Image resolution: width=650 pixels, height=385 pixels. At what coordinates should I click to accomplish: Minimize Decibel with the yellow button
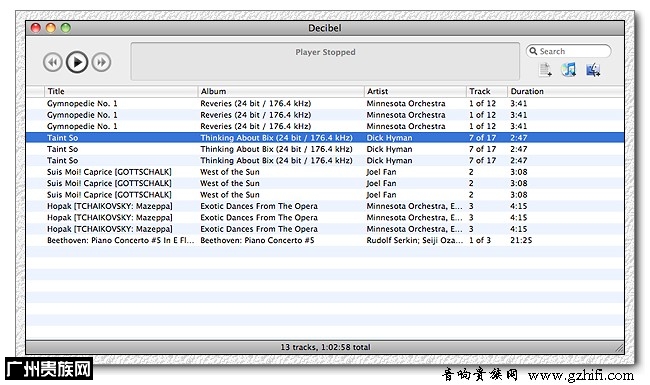pos(51,28)
